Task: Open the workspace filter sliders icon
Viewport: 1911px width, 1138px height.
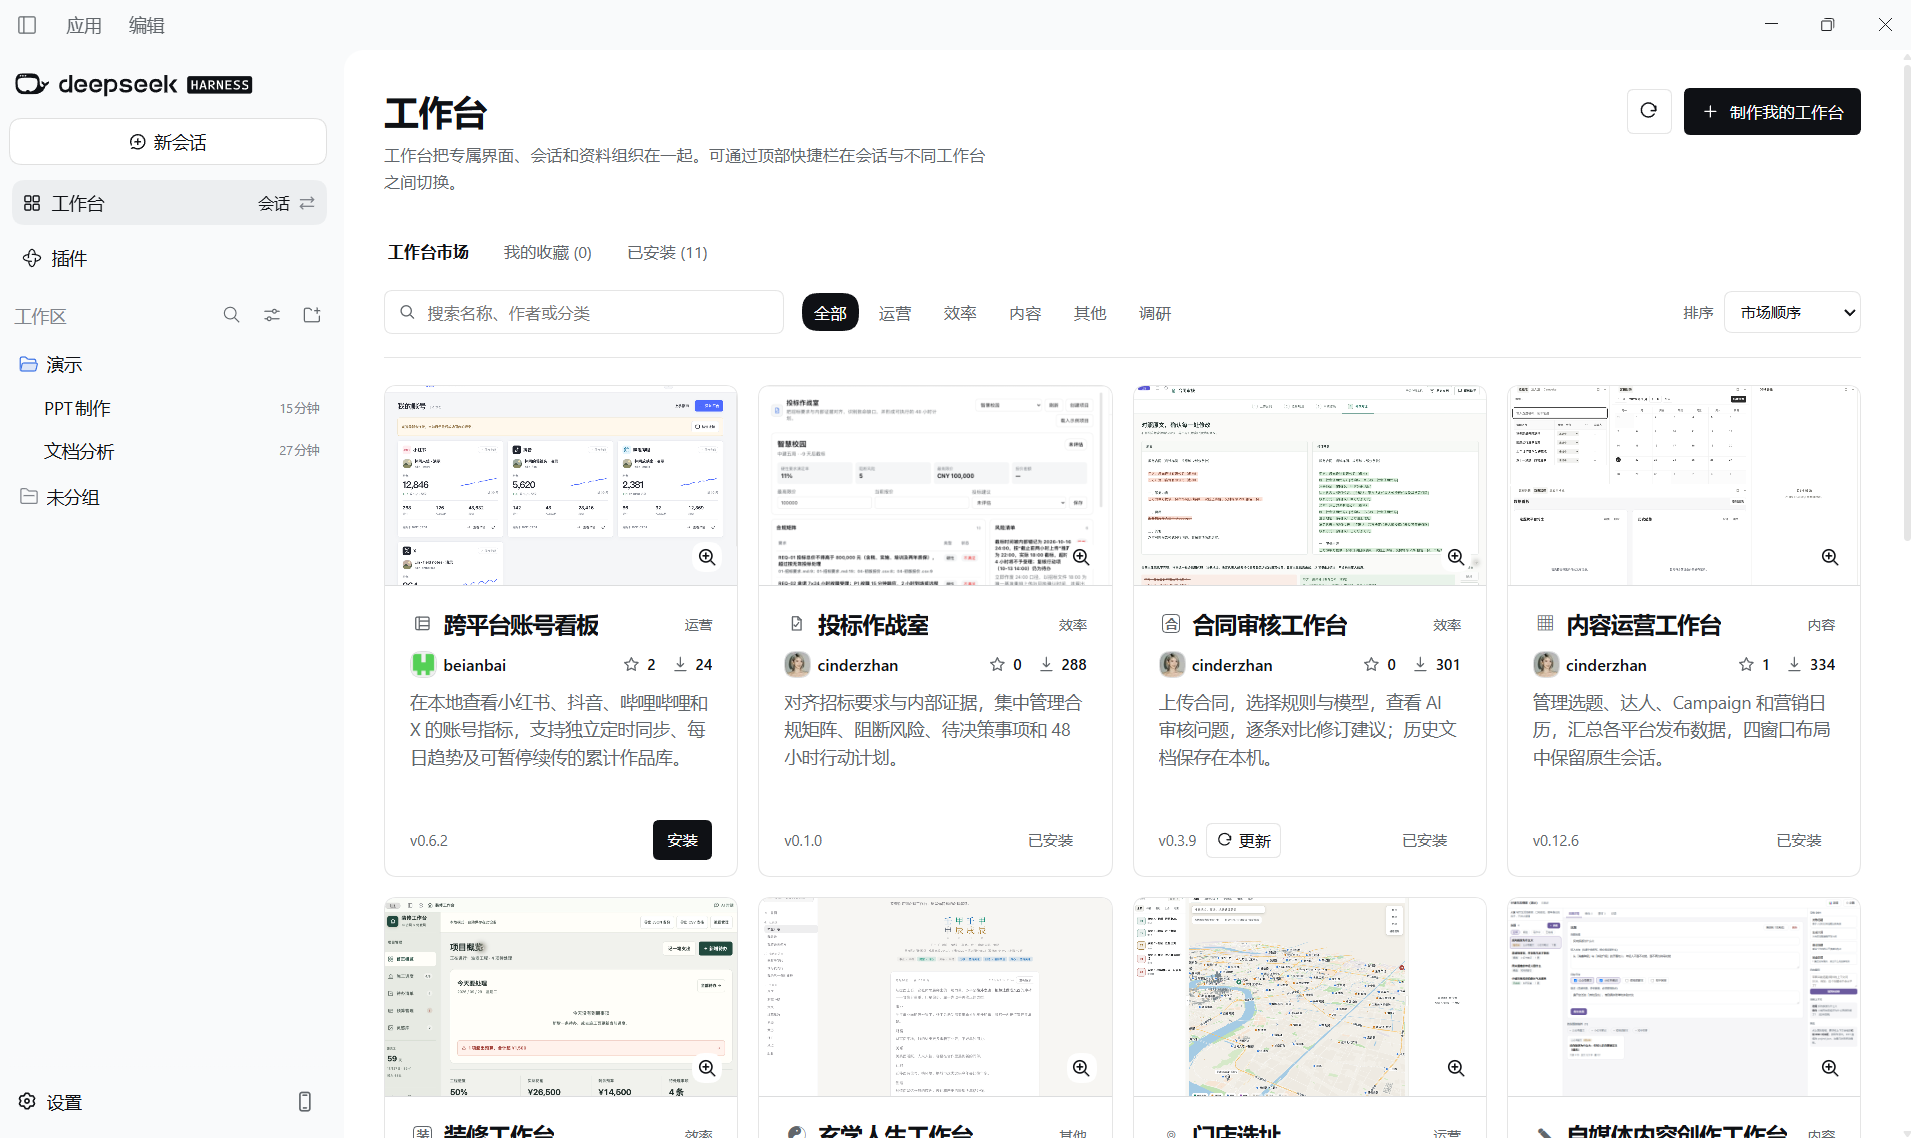Action: pos(272,315)
